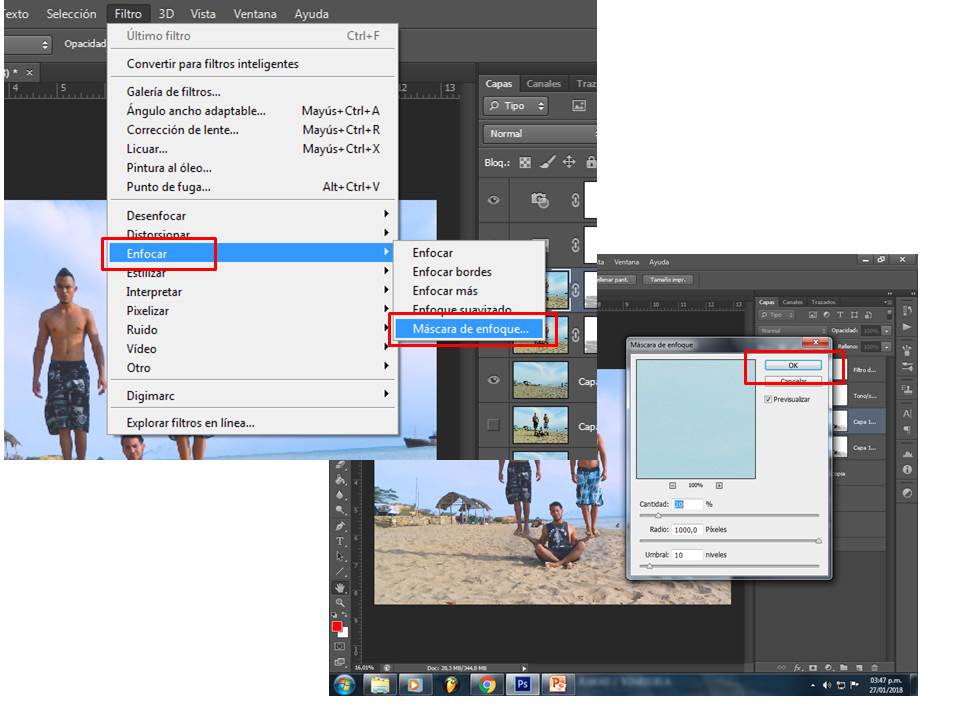Hide the layer with visible eye near Cap
Image resolution: width=960 pixels, height=720 pixels.
click(x=493, y=380)
